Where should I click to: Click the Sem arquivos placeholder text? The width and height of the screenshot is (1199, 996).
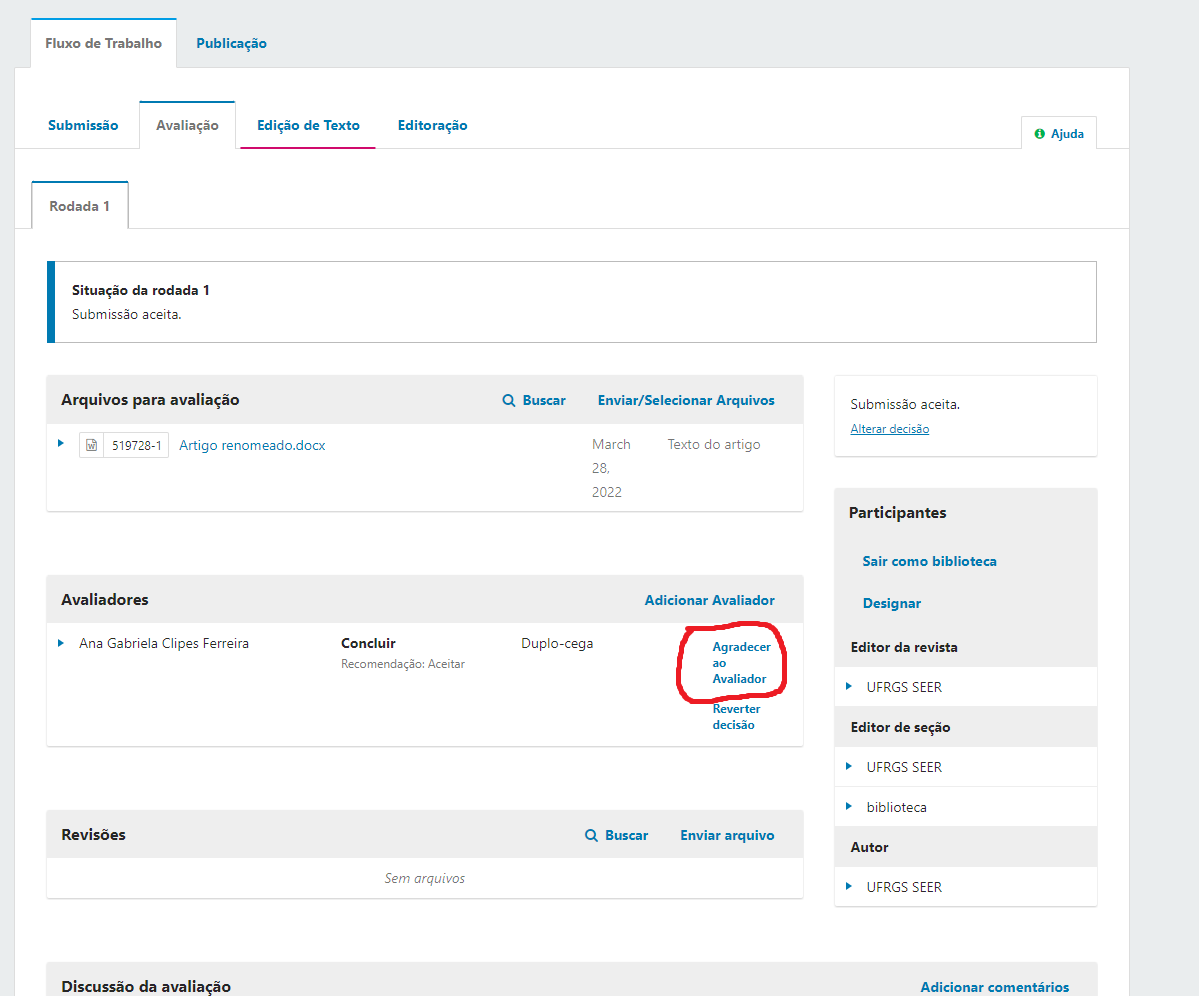[424, 878]
